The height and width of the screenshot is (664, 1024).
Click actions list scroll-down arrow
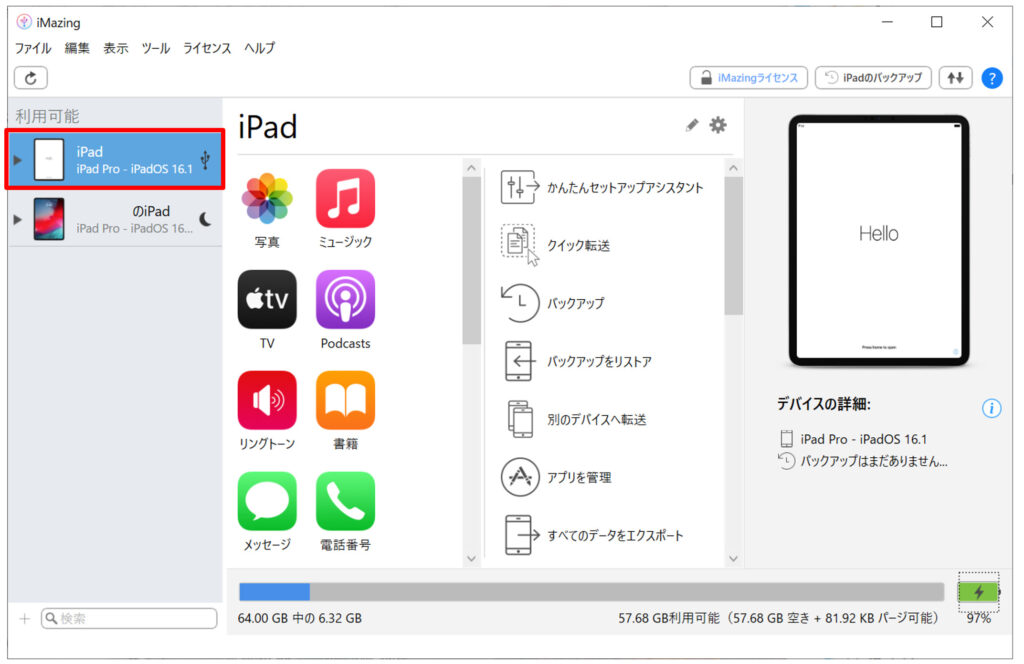click(x=733, y=559)
